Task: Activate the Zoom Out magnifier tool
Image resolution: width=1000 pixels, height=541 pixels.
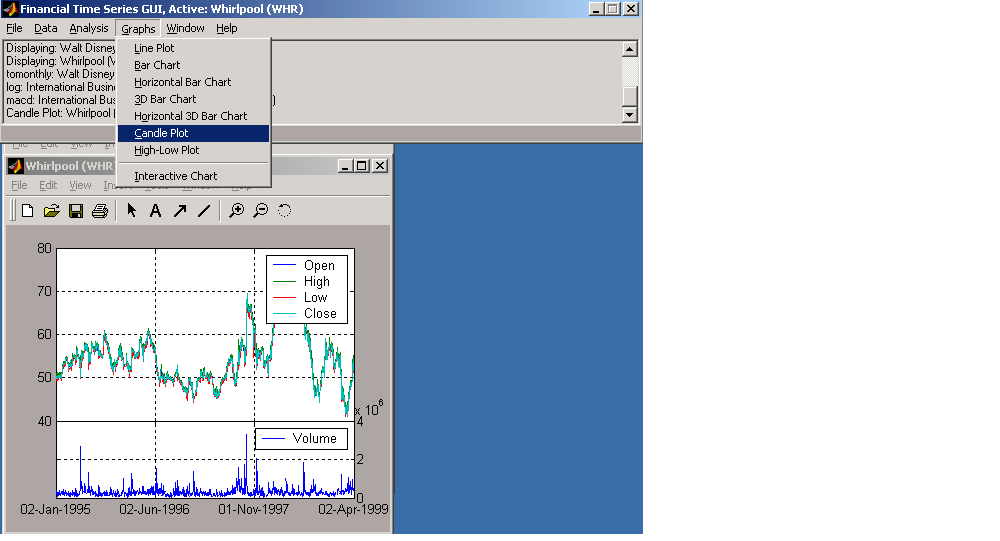Action: pyautogui.click(x=261, y=211)
